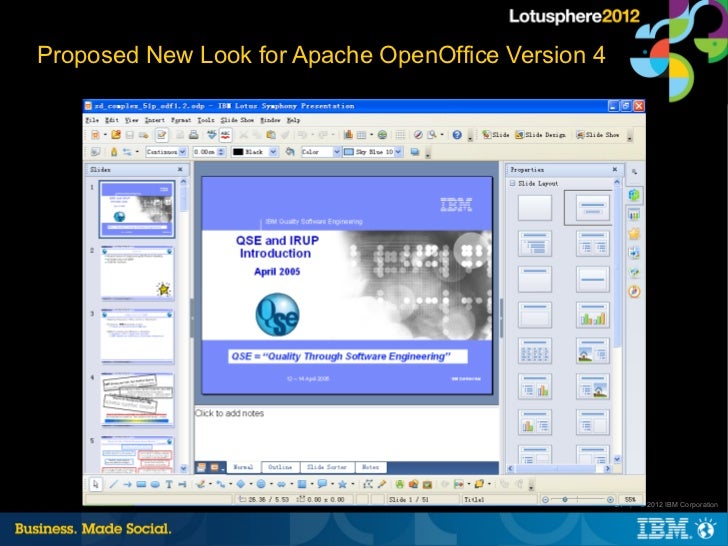The height and width of the screenshot is (546, 728).
Task: Open the Navigator compass icon
Action: 418,135
